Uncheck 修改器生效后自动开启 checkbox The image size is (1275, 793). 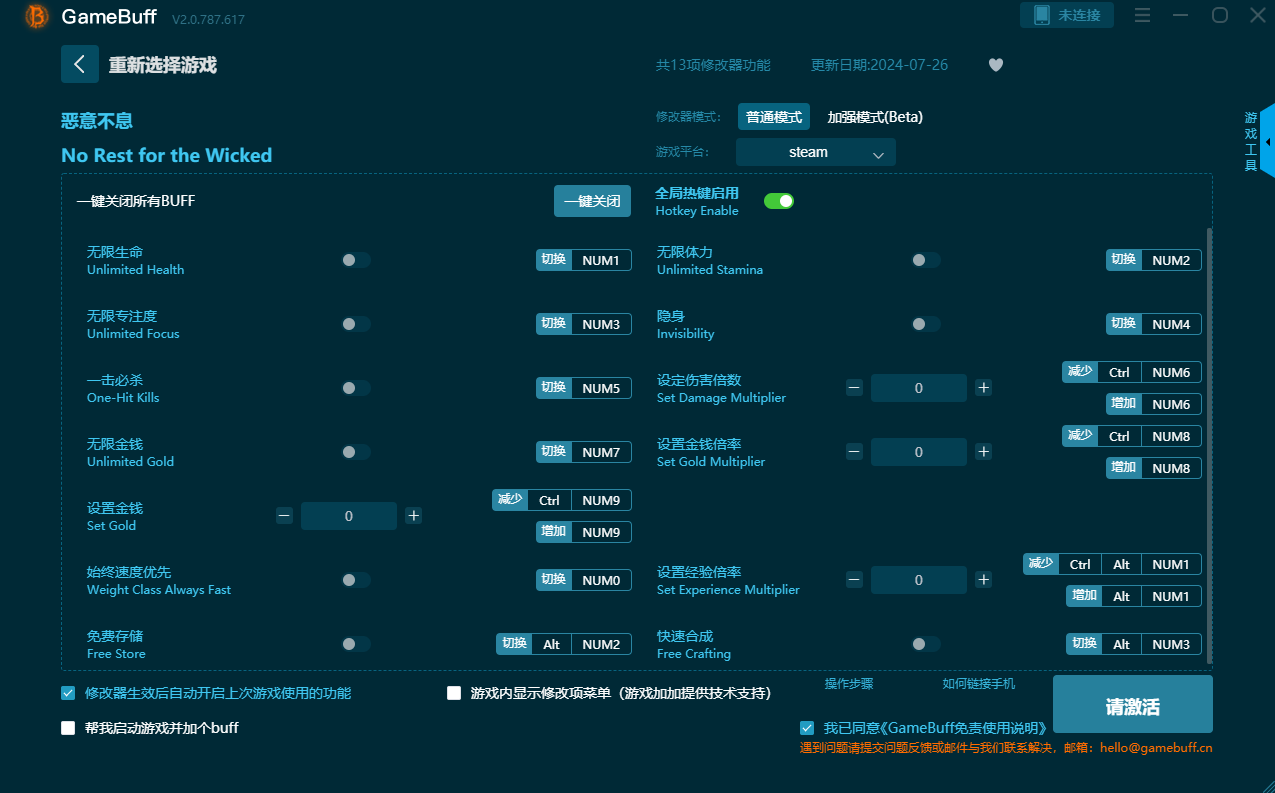coord(68,693)
